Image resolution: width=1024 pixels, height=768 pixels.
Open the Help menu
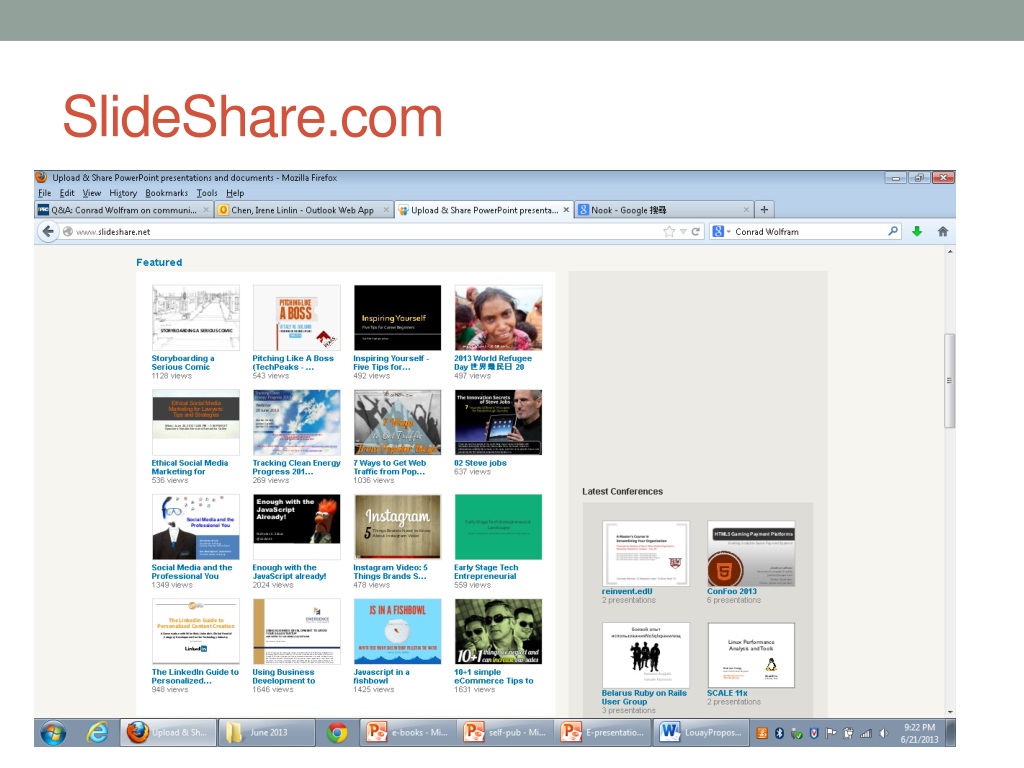point(235,193)
